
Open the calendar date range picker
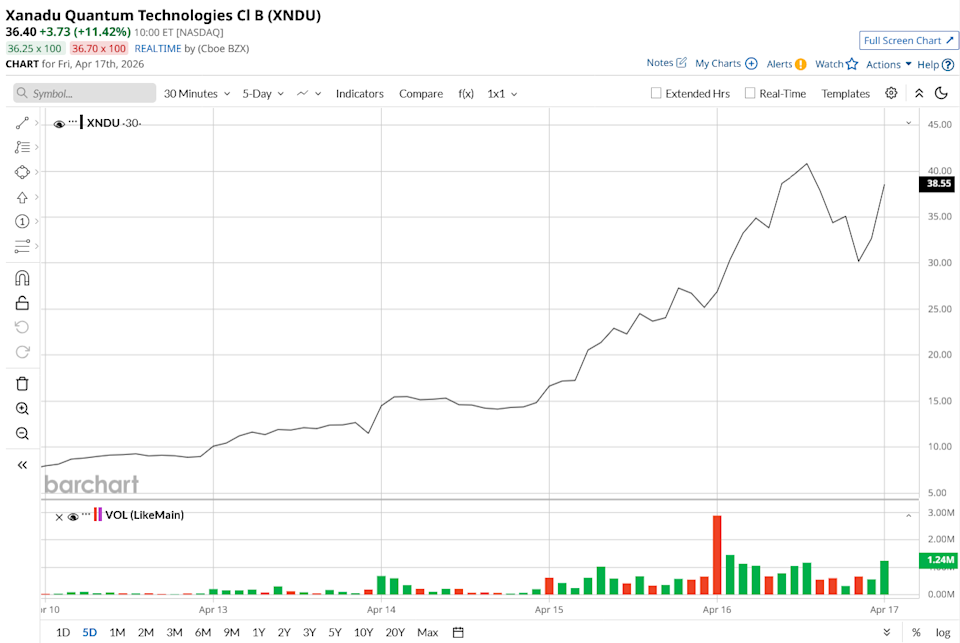pyautogui.click(x=458, y=632)
